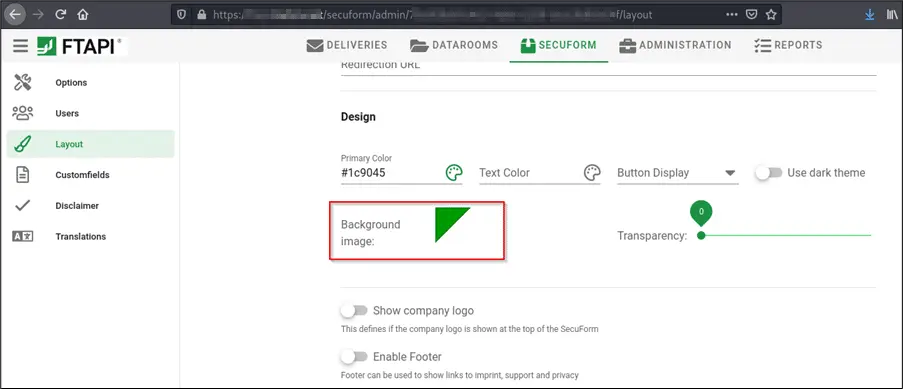This screenshot has width=903, height=389.
Task: Click the Transparency slider handle
Action: point(701,235)
